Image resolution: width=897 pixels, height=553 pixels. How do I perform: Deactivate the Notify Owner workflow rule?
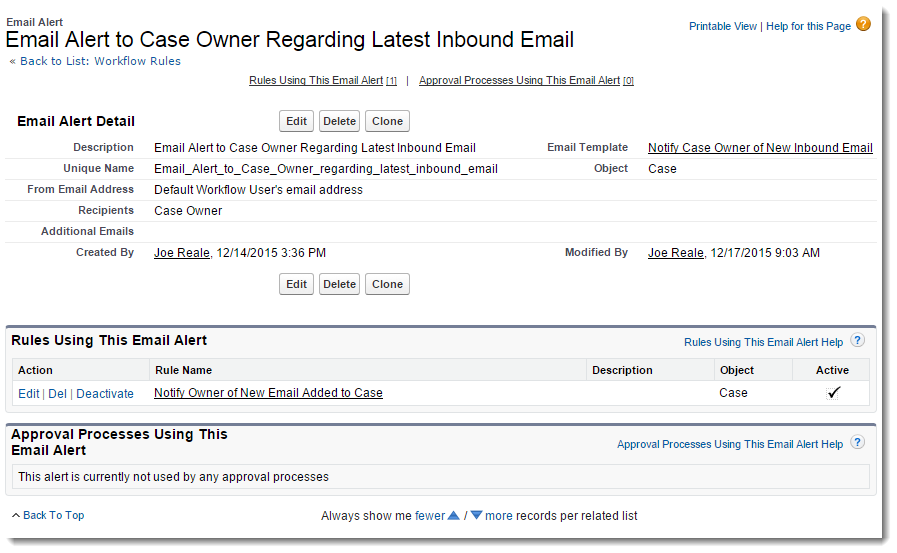(105, 393)
